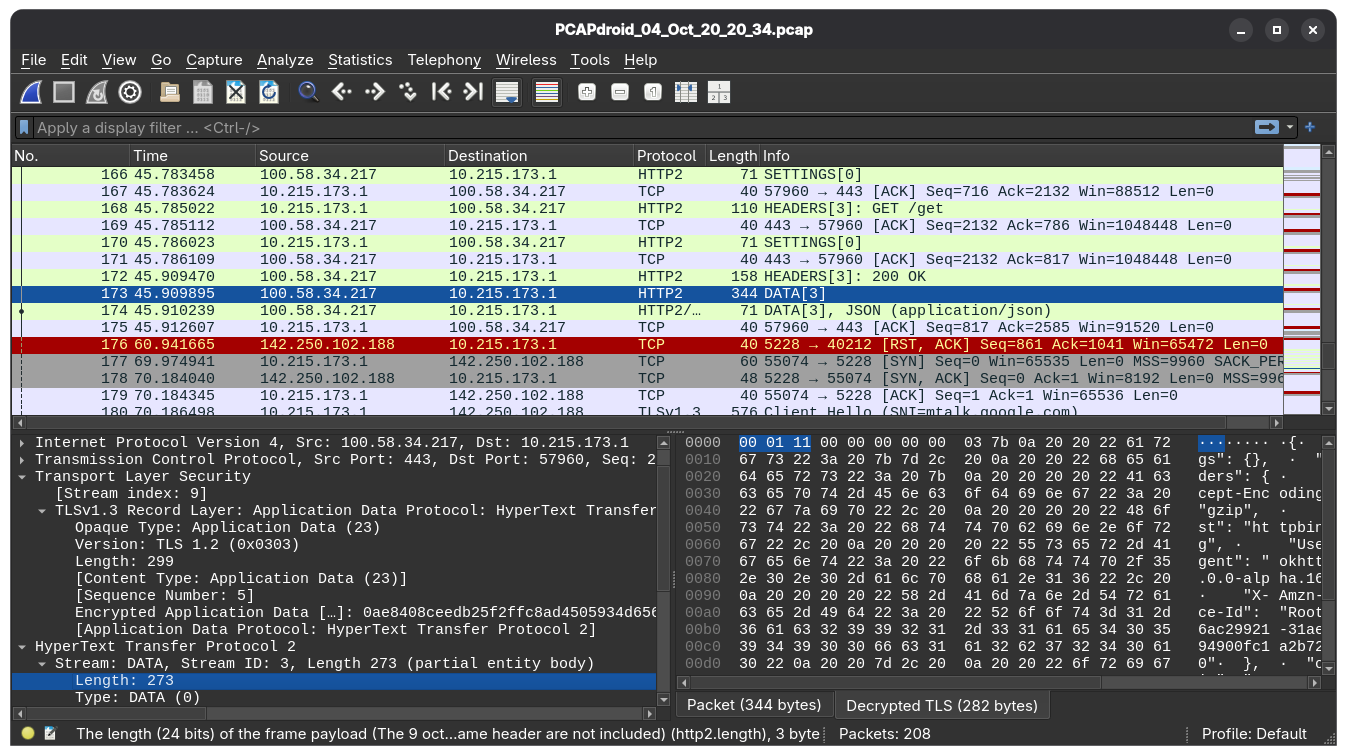This screenshot has width=1347, height=756.
Task: Select packet 172 HEADERS[3]: 200 OK
Action: (647, 277)
